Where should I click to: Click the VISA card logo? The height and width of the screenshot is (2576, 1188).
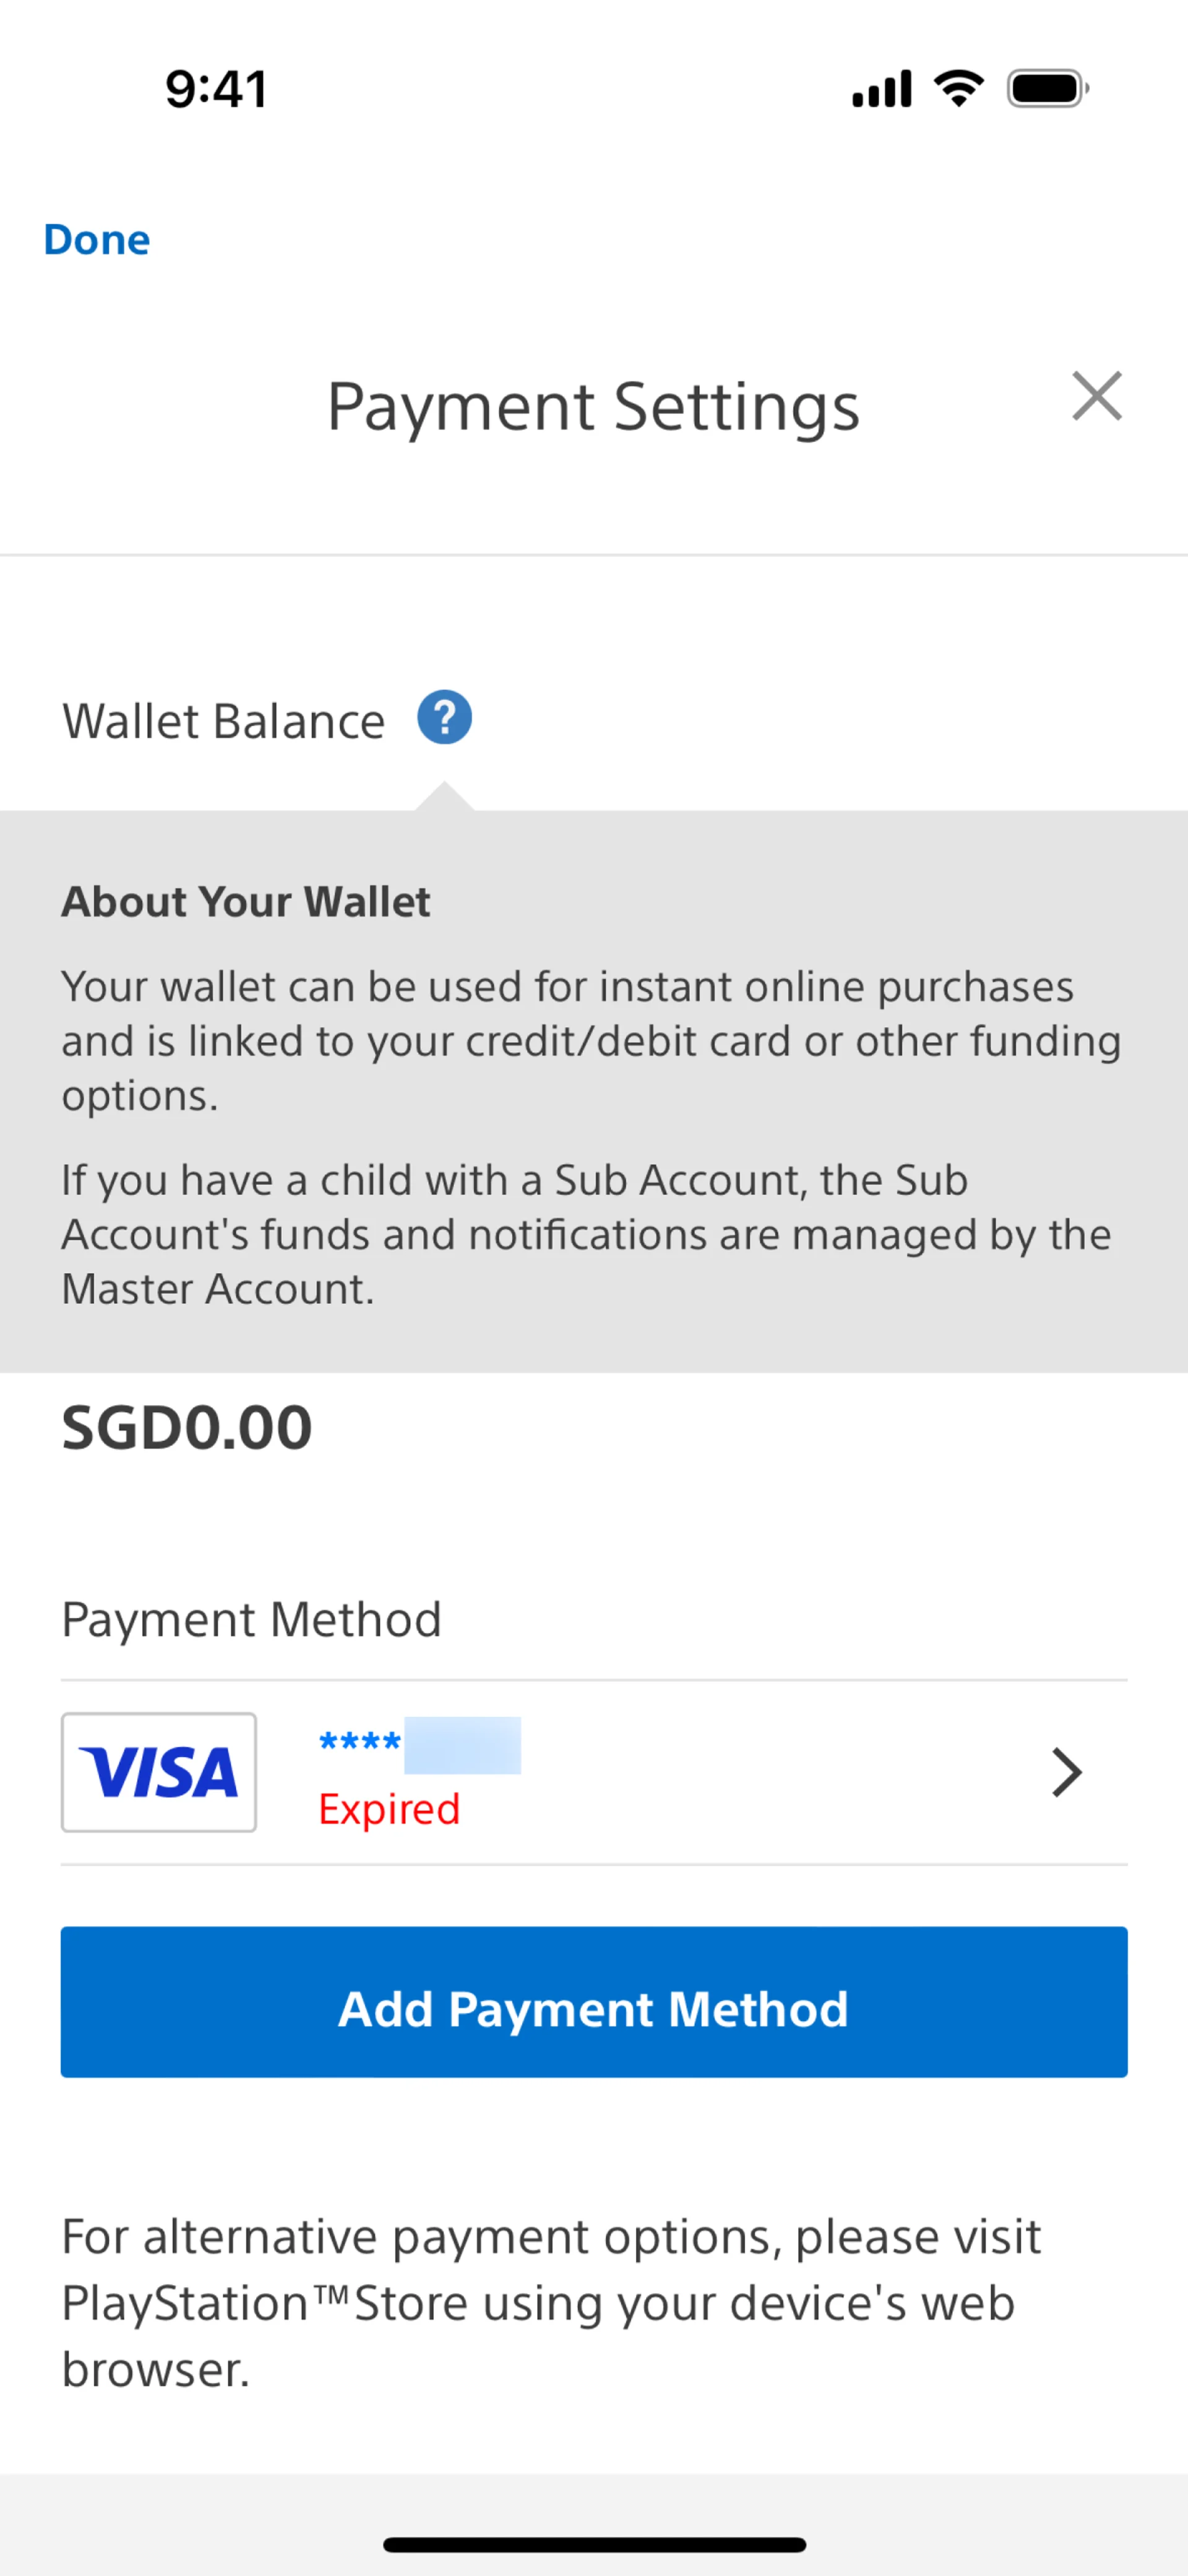(159, 1772)
